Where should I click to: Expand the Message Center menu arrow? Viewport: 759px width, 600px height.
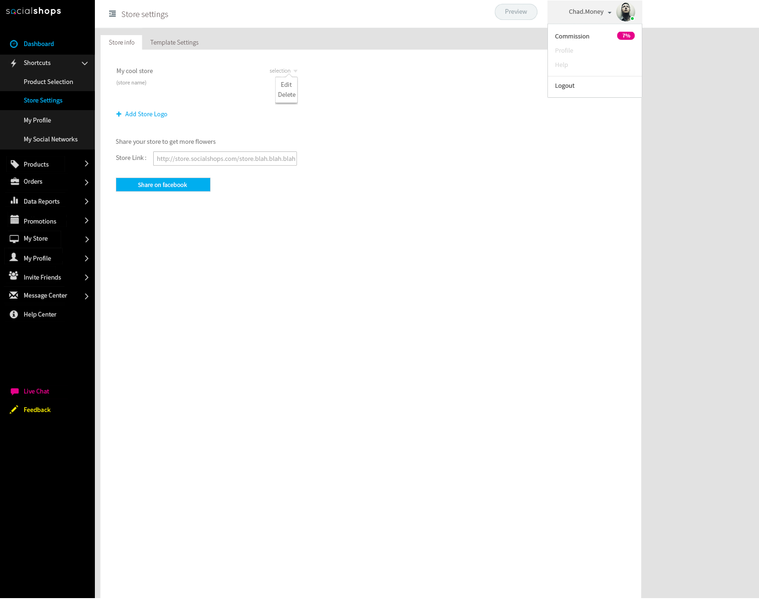[87, 296]
